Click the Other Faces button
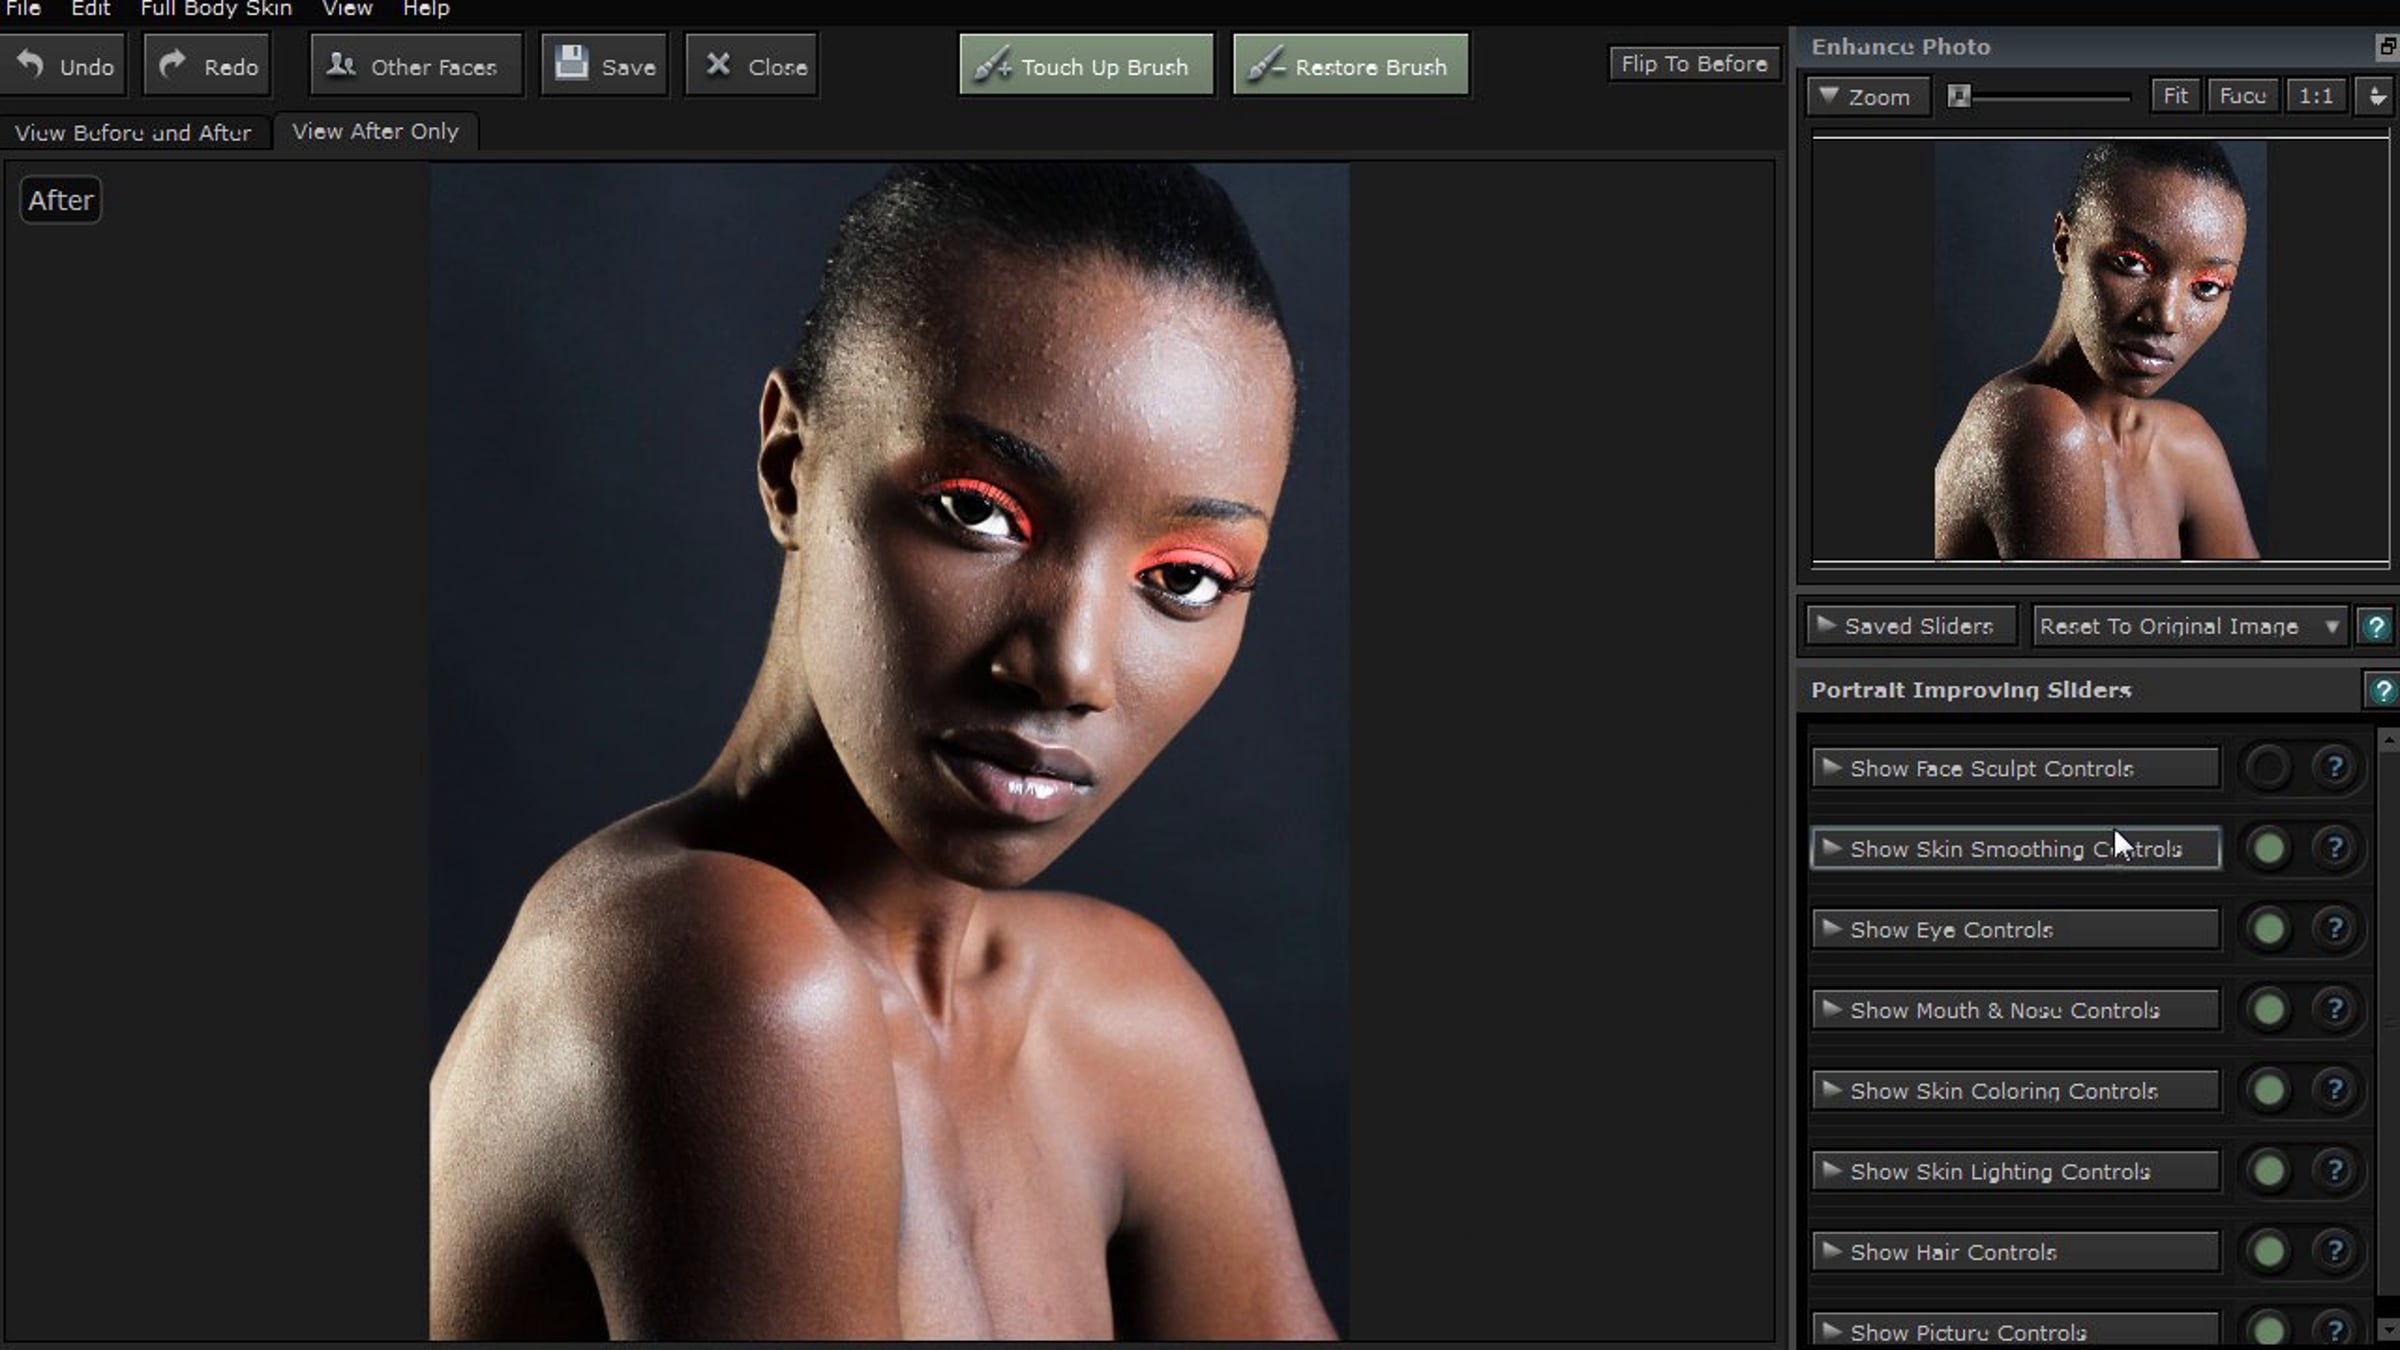The image size is (2400, 1350). [x=415, y=66]
